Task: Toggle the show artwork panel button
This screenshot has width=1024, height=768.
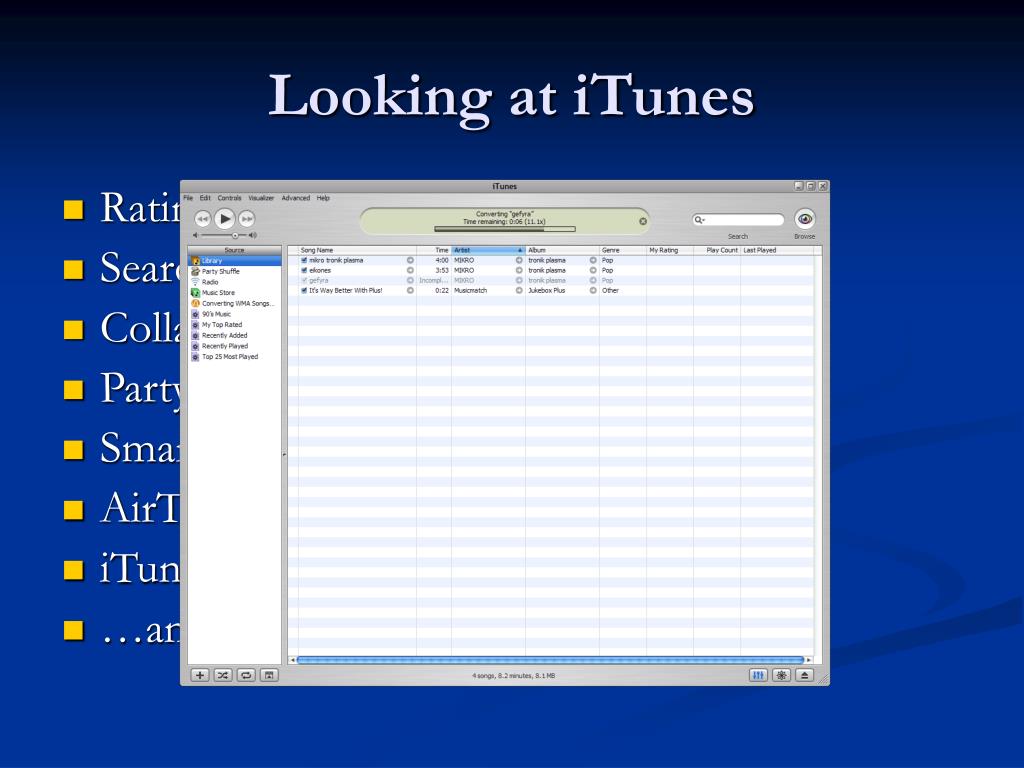Action: (269, 675)
